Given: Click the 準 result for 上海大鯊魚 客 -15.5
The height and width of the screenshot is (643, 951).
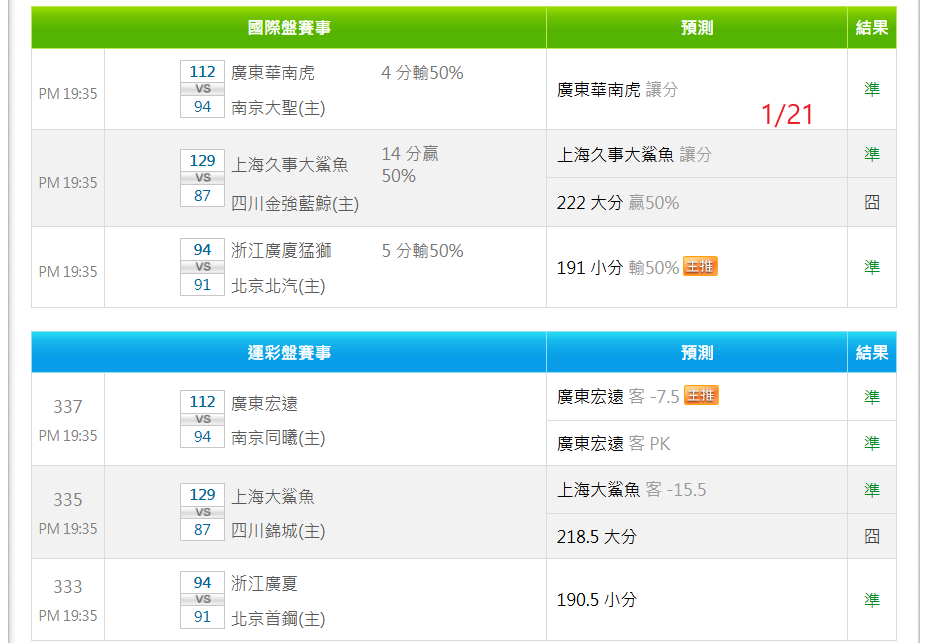Looking at the screenshot, I should click(872, 490).
